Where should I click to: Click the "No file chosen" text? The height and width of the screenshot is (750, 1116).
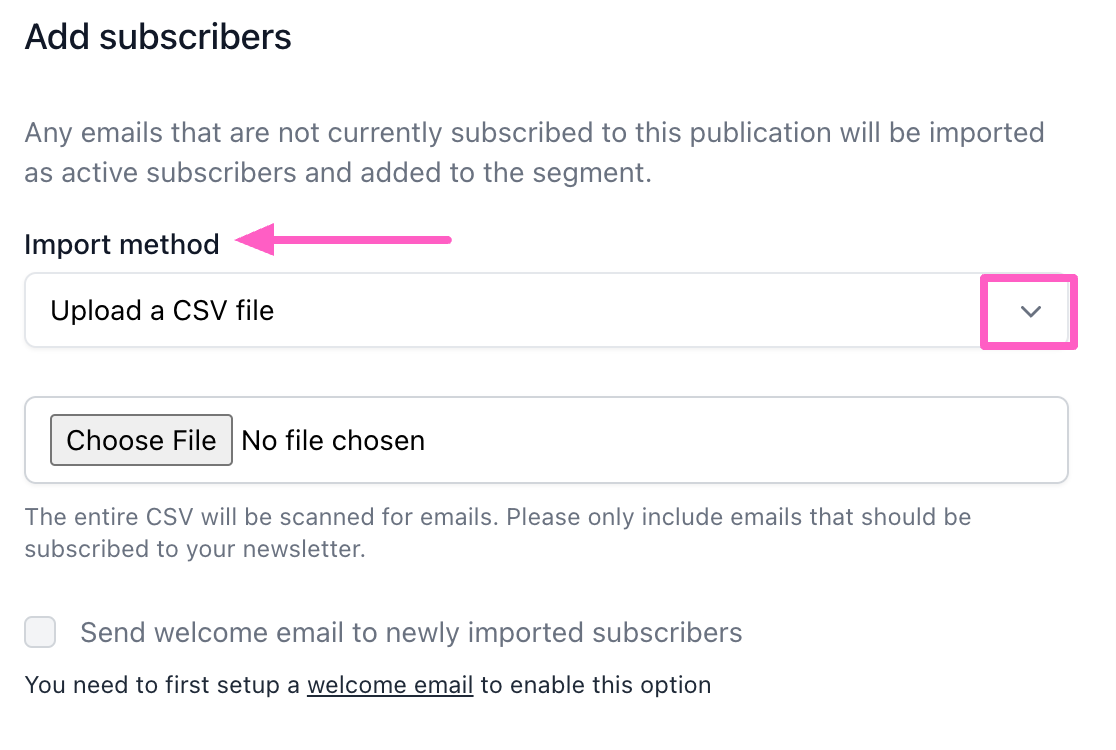tap(333, 440)
